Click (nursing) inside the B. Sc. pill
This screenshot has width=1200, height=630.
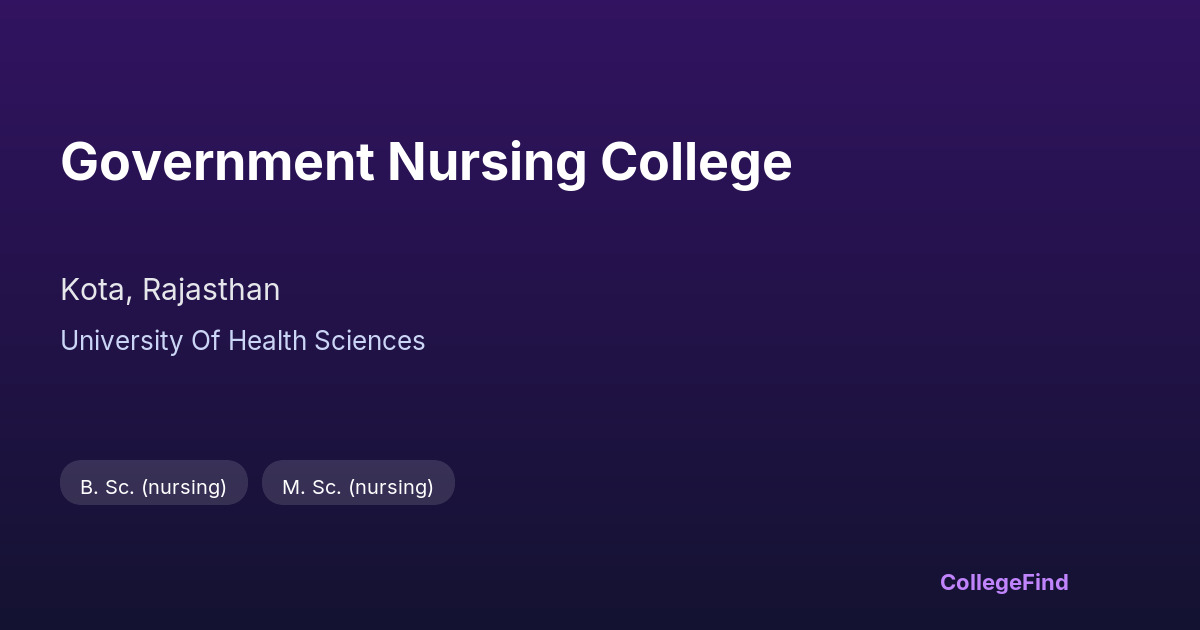[x=184, y=487]
